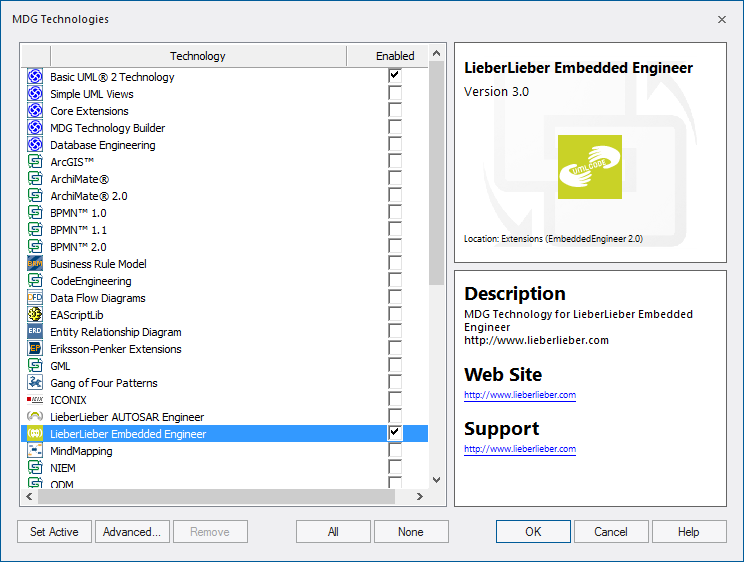The height and width of the screenshot is (562, 744).
Task: Click the Simple UML Views row icon
Action: (x=35, y=94)
